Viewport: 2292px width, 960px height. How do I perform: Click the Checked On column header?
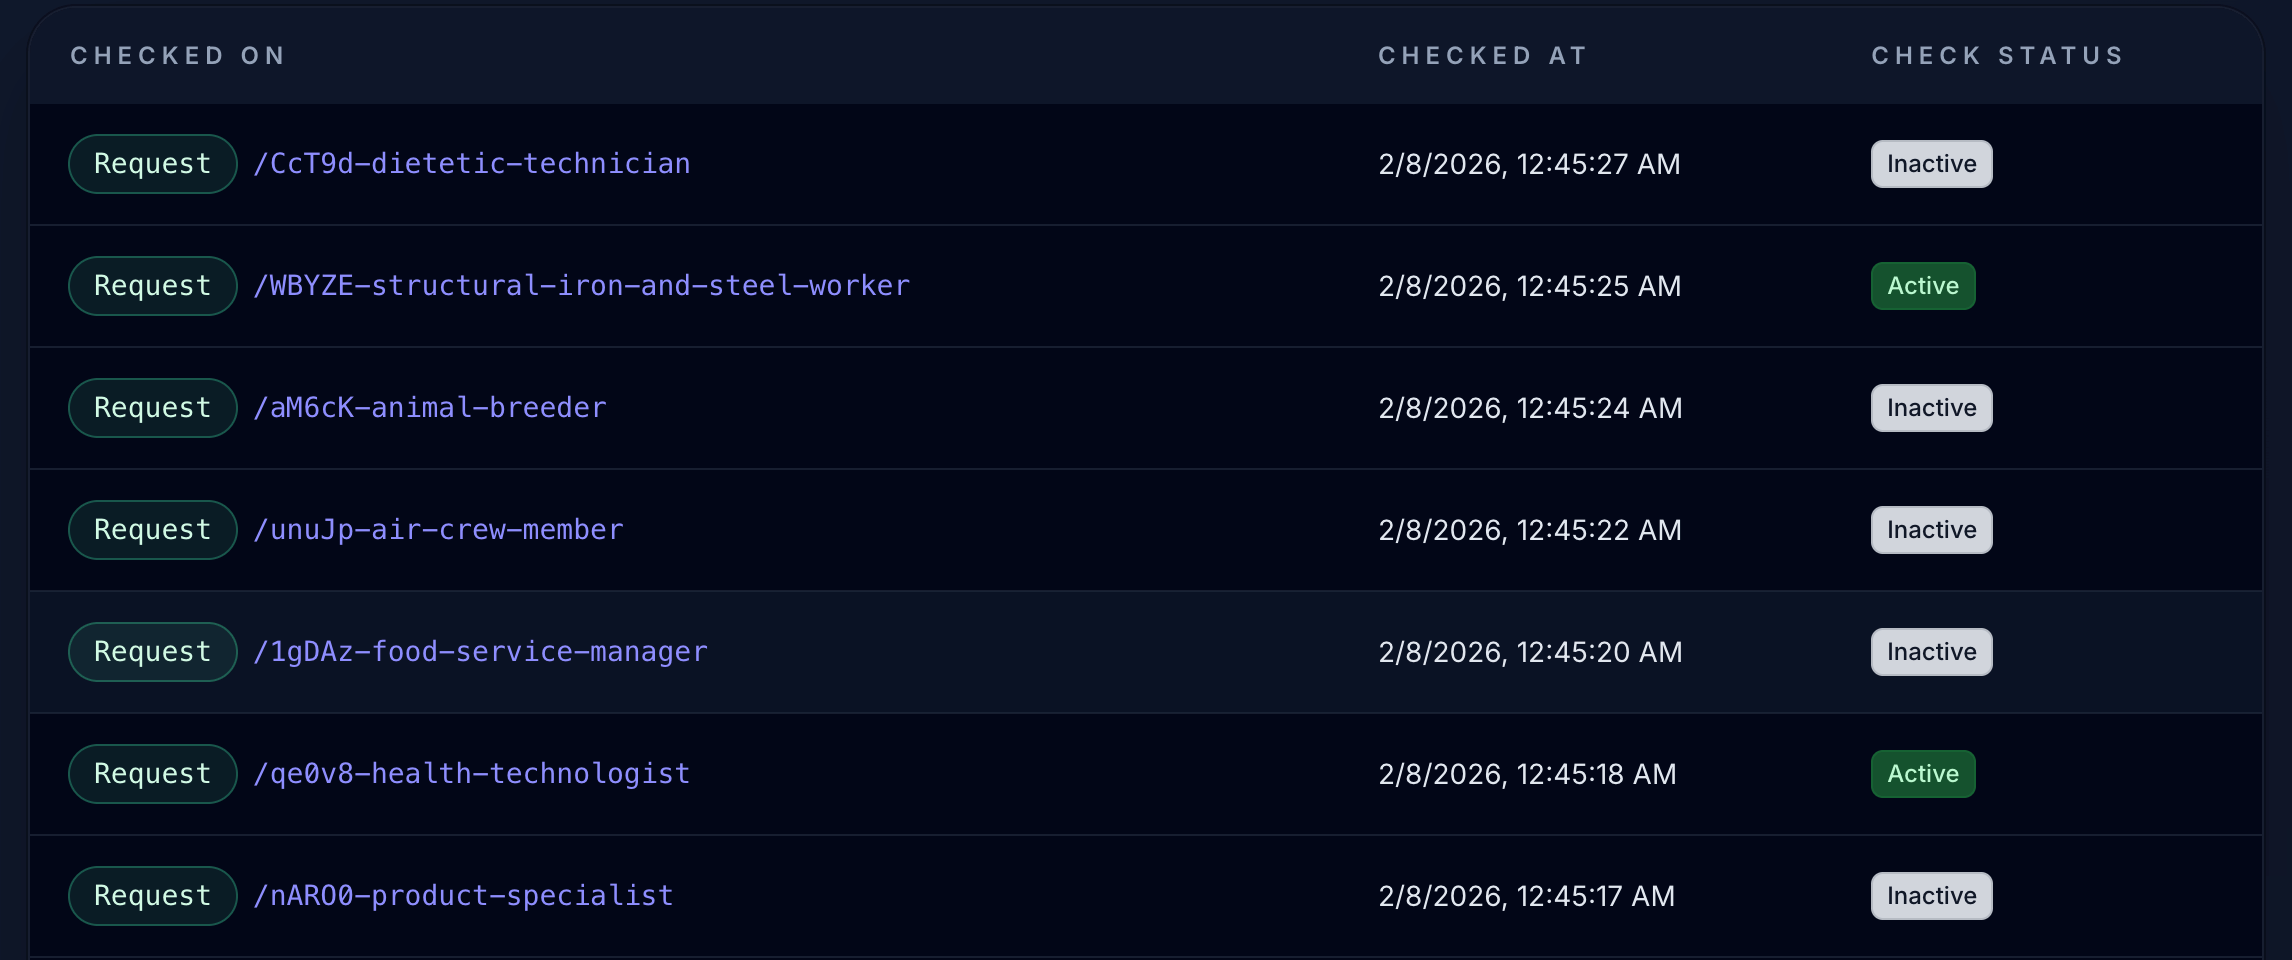pyautogui.click(x=178, y=56)
